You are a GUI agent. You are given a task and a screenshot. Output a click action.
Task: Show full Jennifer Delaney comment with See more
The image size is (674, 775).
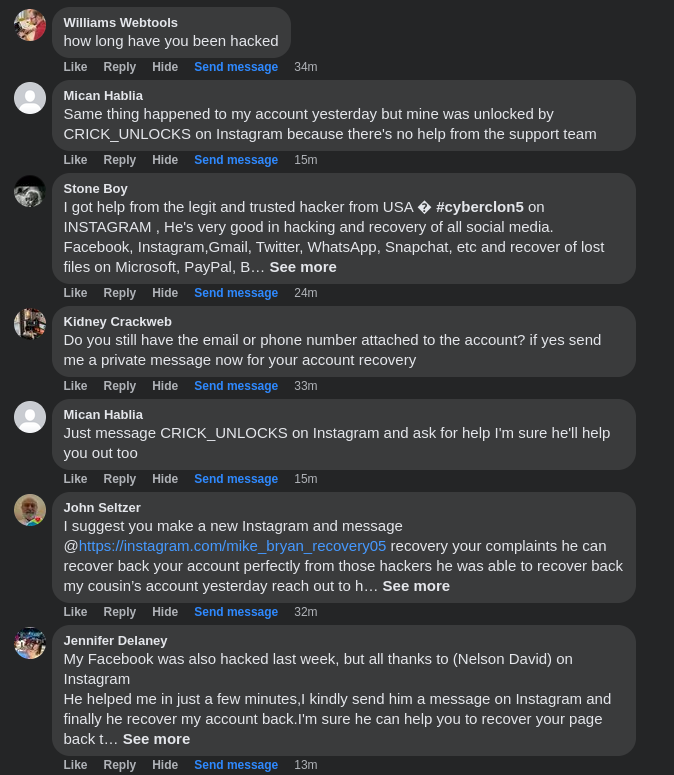coord(156,739)
